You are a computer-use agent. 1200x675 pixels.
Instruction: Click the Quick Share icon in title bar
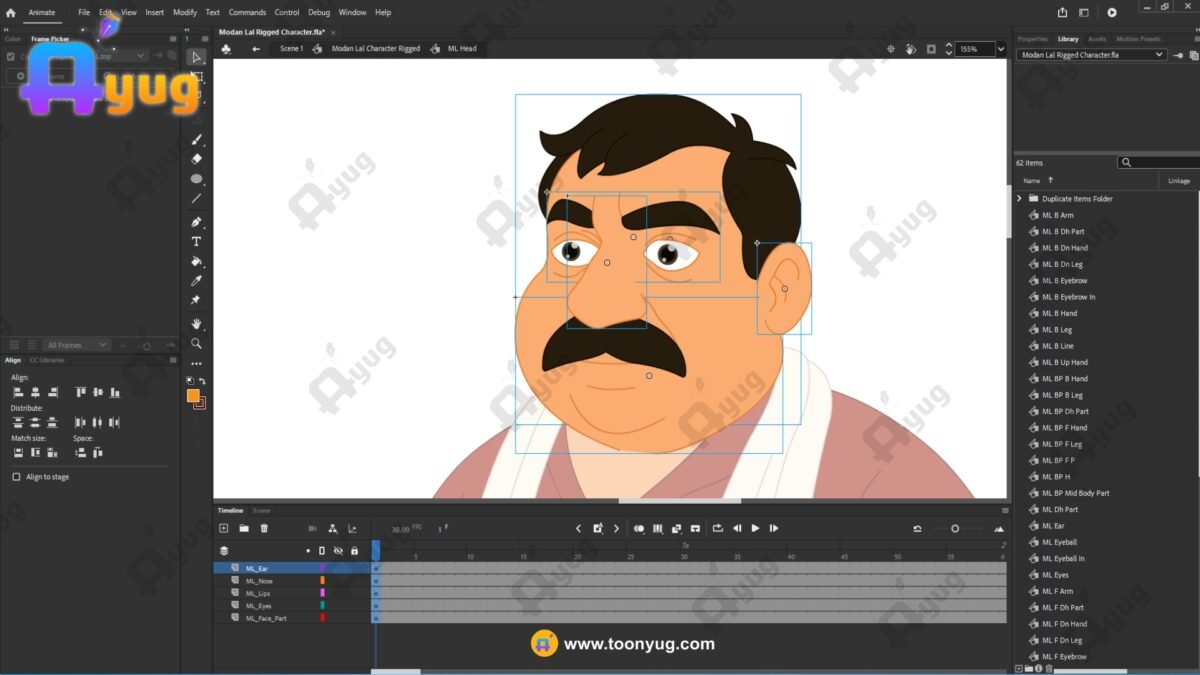1062,12
